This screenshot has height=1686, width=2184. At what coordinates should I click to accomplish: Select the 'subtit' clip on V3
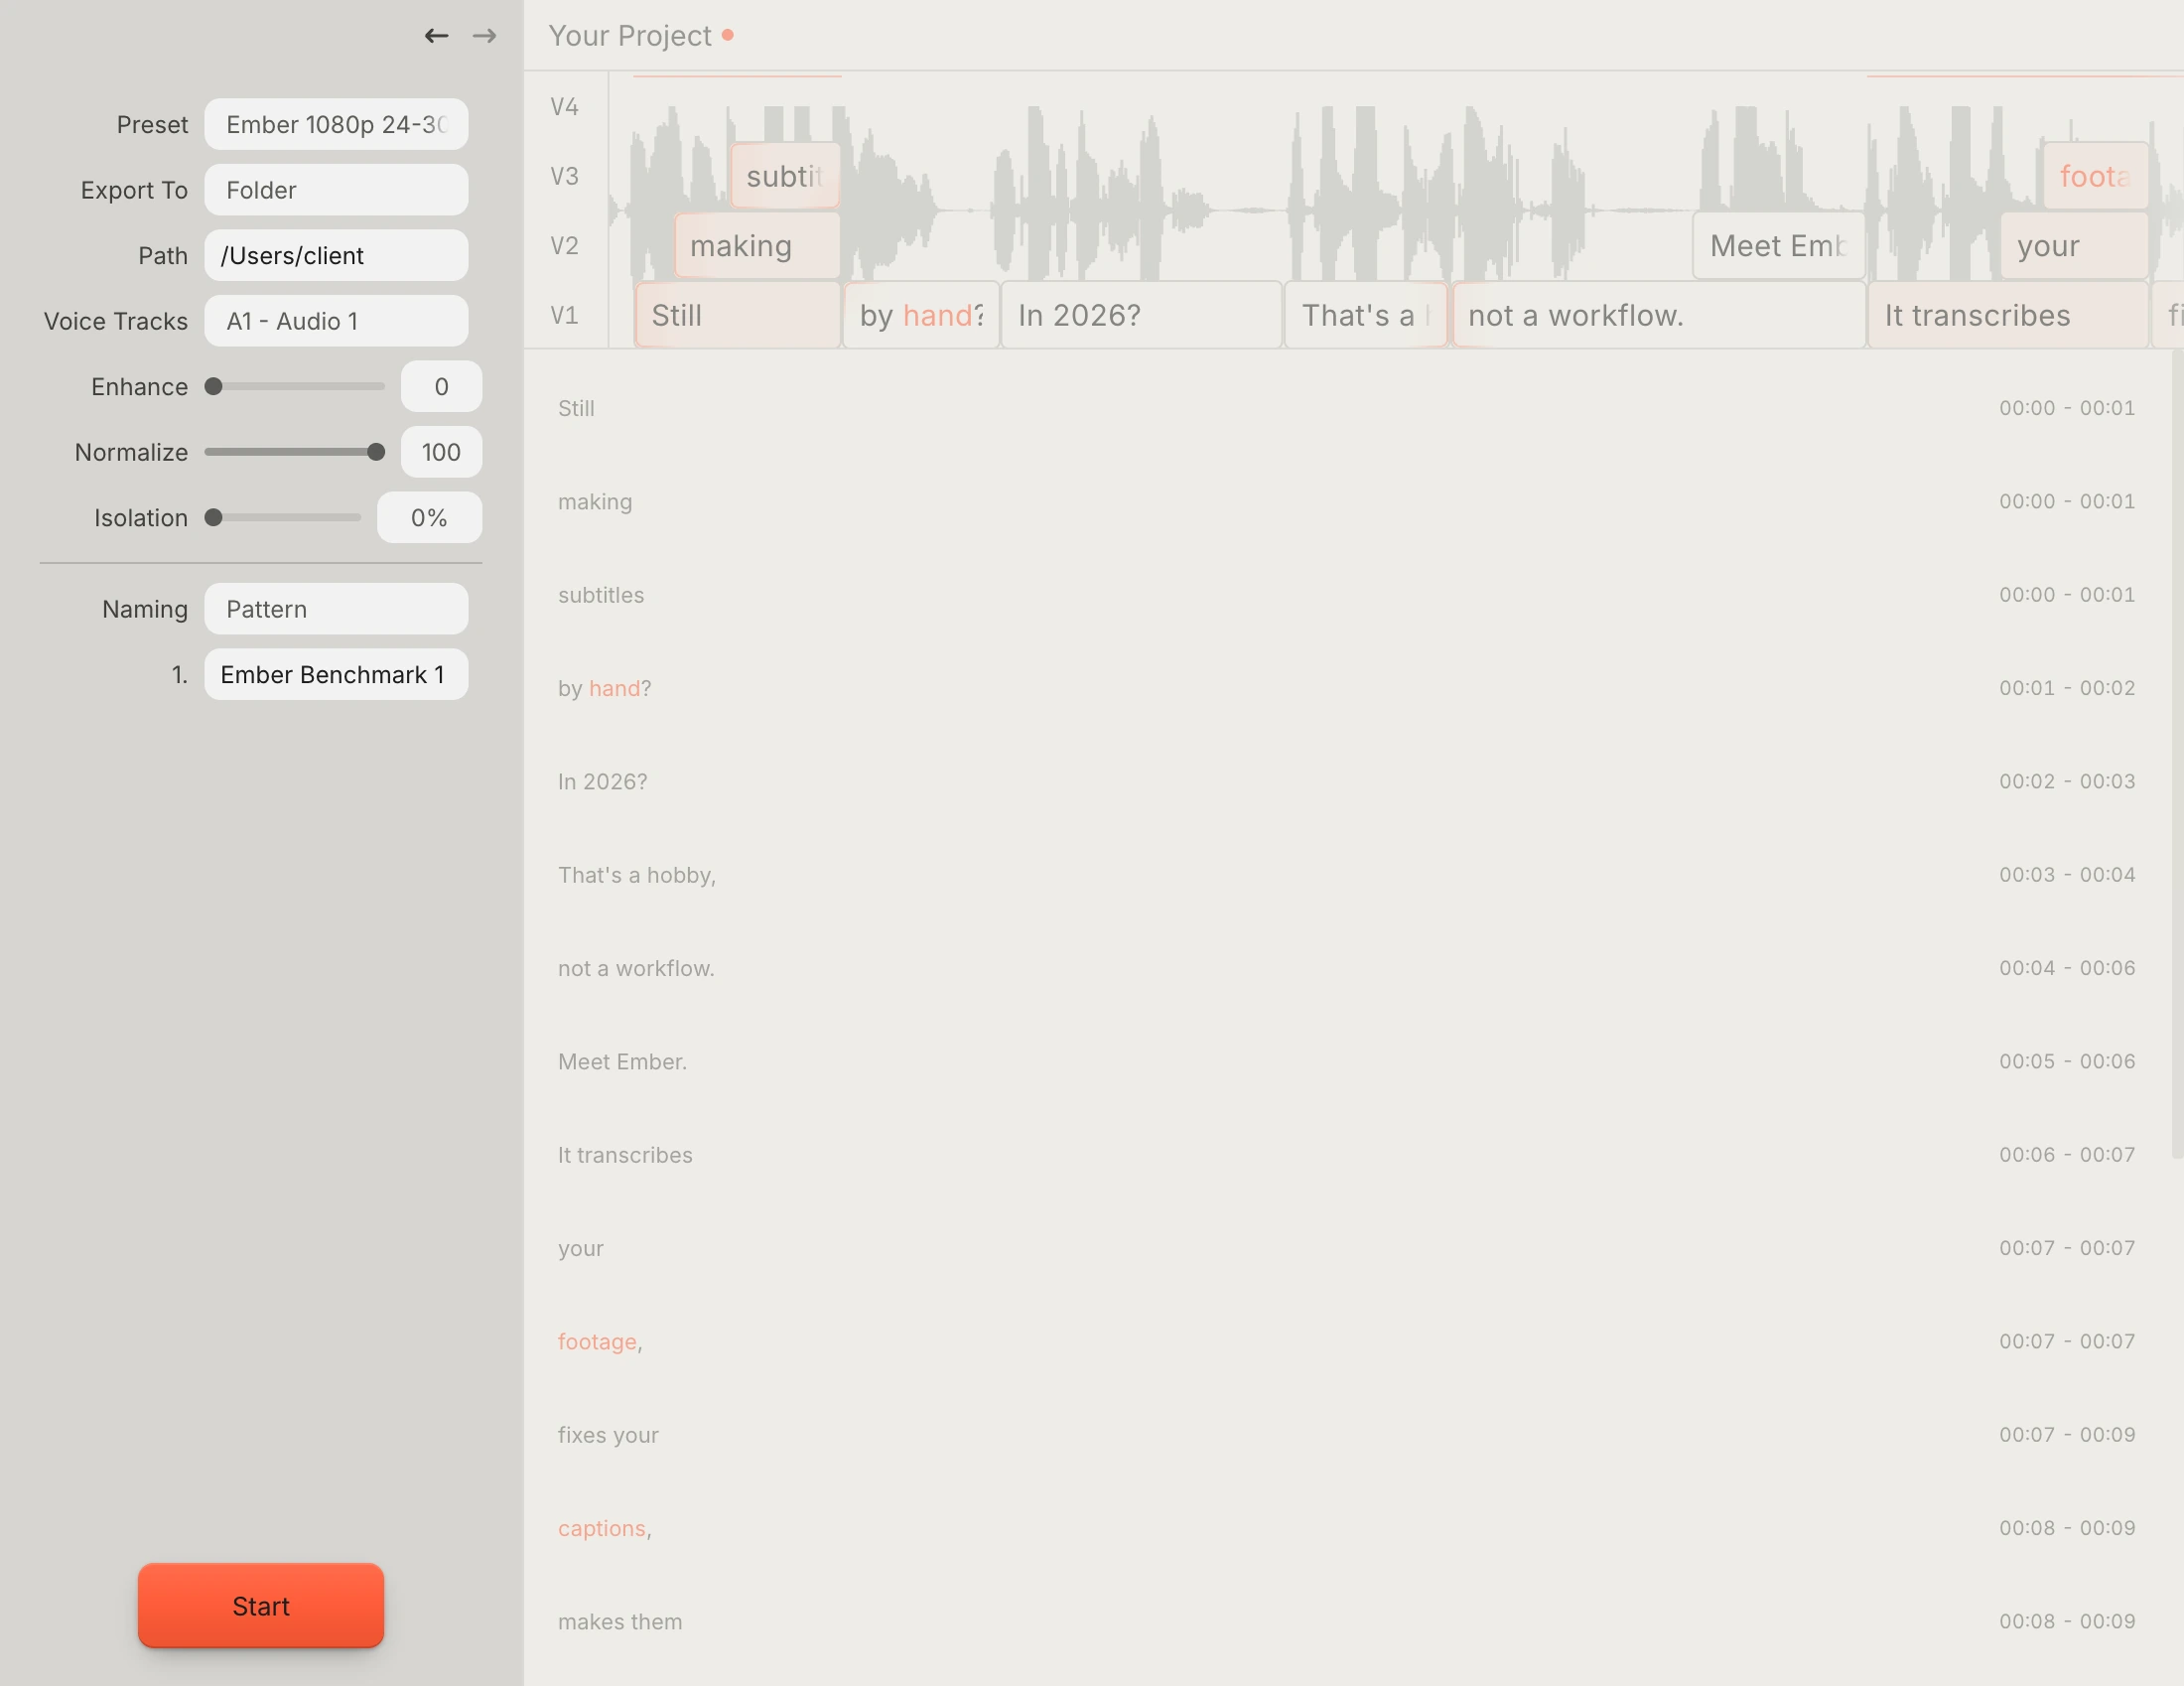[785, 176]
